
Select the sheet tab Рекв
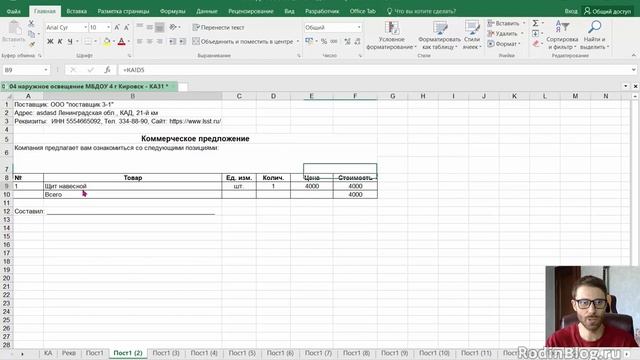[x=69, y=353]
